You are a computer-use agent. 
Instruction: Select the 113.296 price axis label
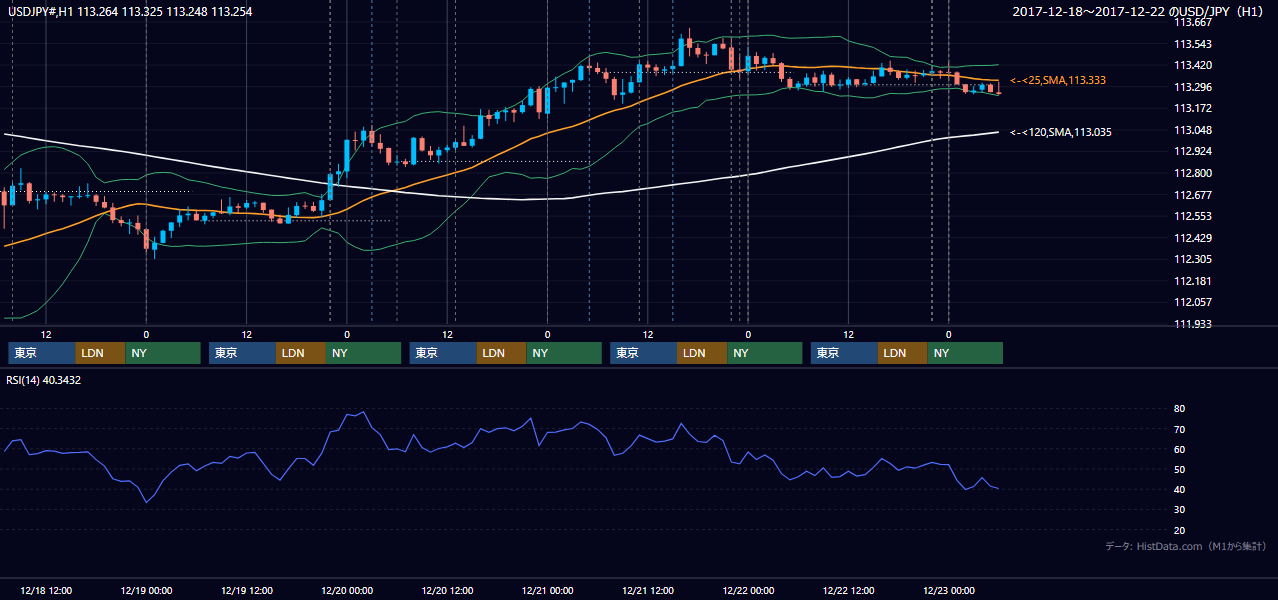tap(1192, 87)
